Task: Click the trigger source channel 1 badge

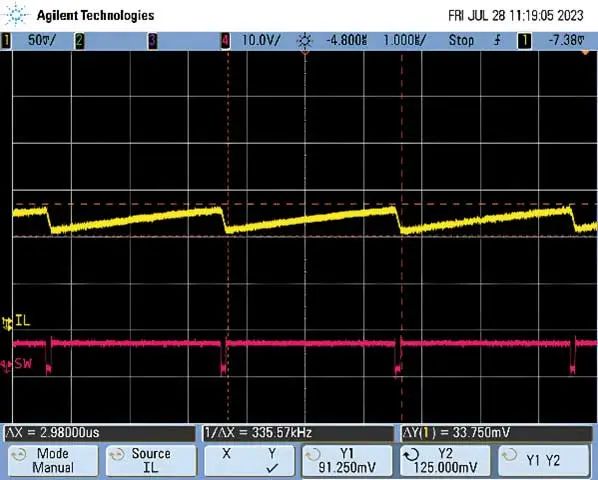Action: click(524, 40)
